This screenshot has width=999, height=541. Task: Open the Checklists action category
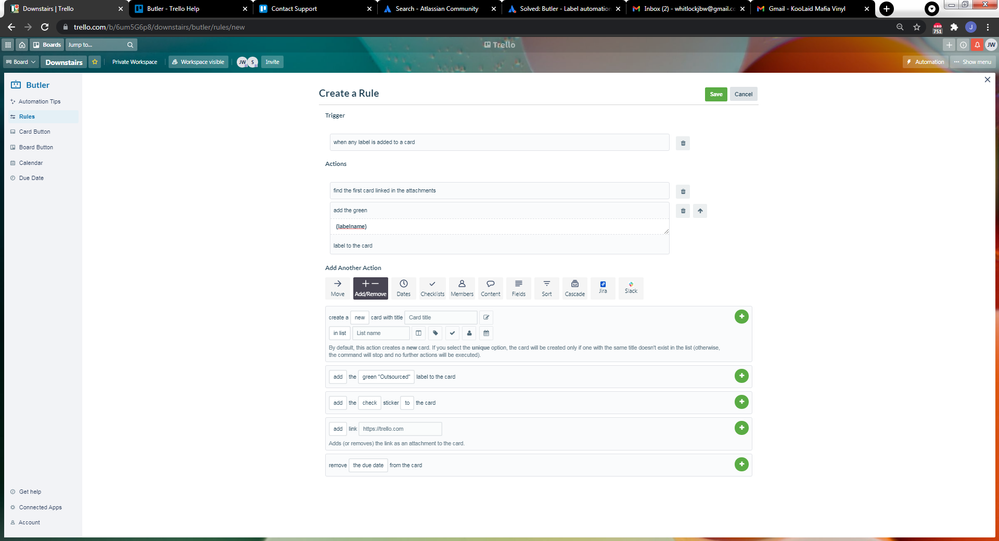click(x=432, y=288)
